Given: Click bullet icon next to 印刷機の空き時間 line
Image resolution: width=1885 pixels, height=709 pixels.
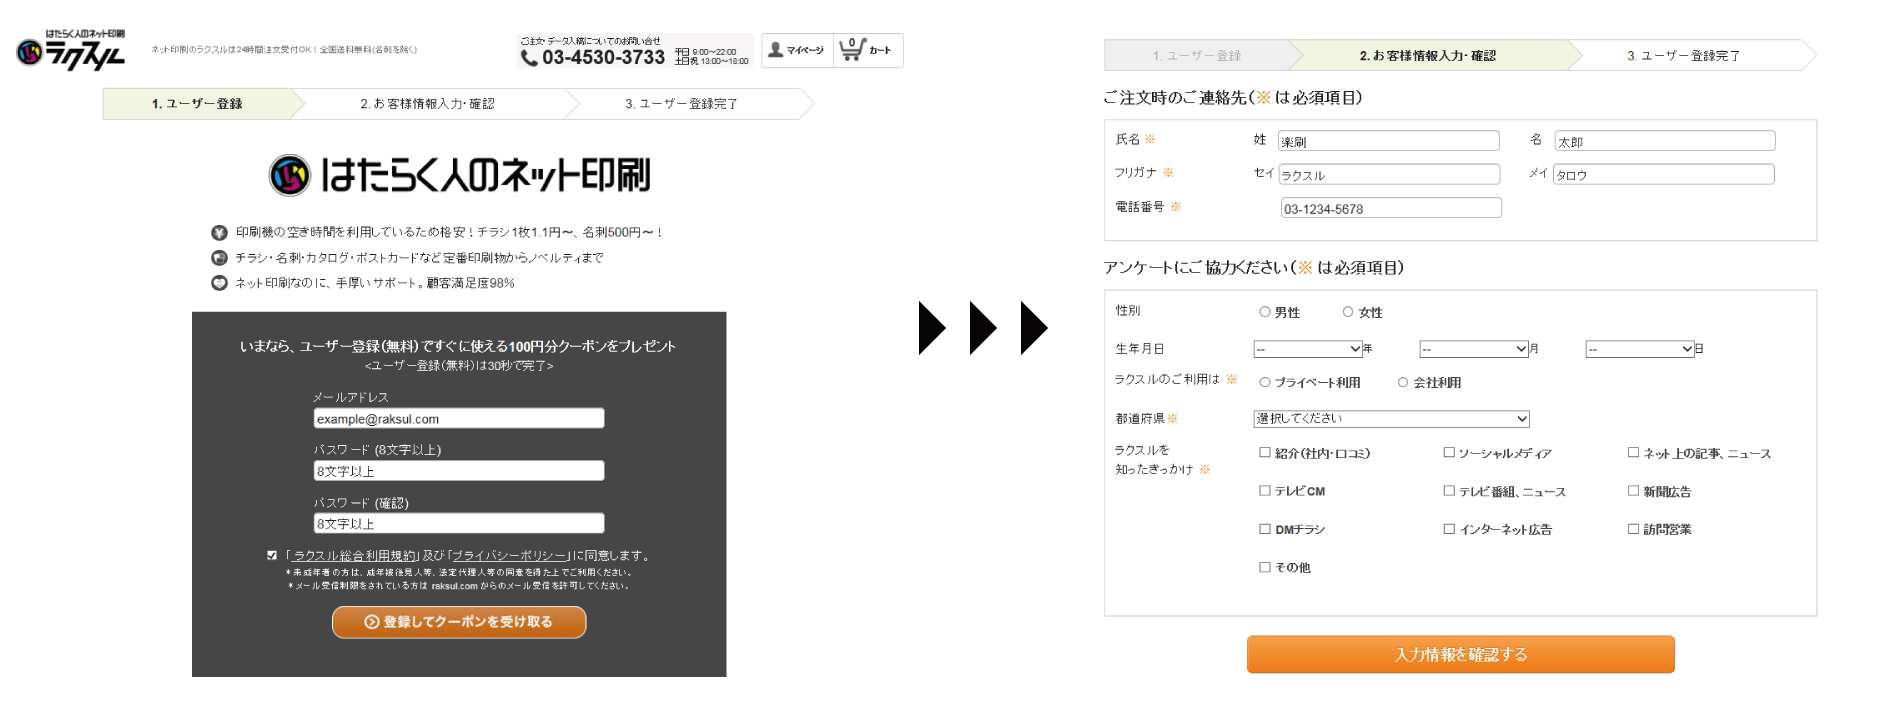Looking at the screenshot, I should pyautogui.click(x=219, y=232).
